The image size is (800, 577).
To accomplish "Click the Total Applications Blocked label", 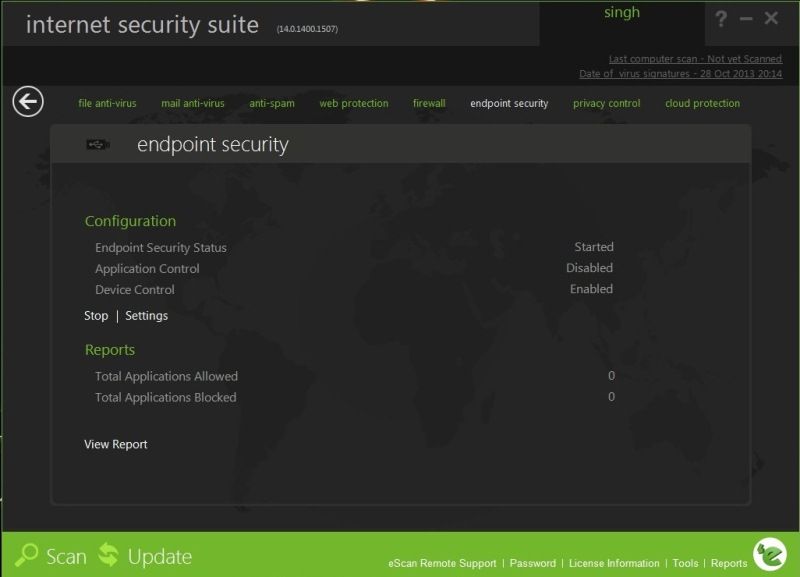I will click(166, 397).
